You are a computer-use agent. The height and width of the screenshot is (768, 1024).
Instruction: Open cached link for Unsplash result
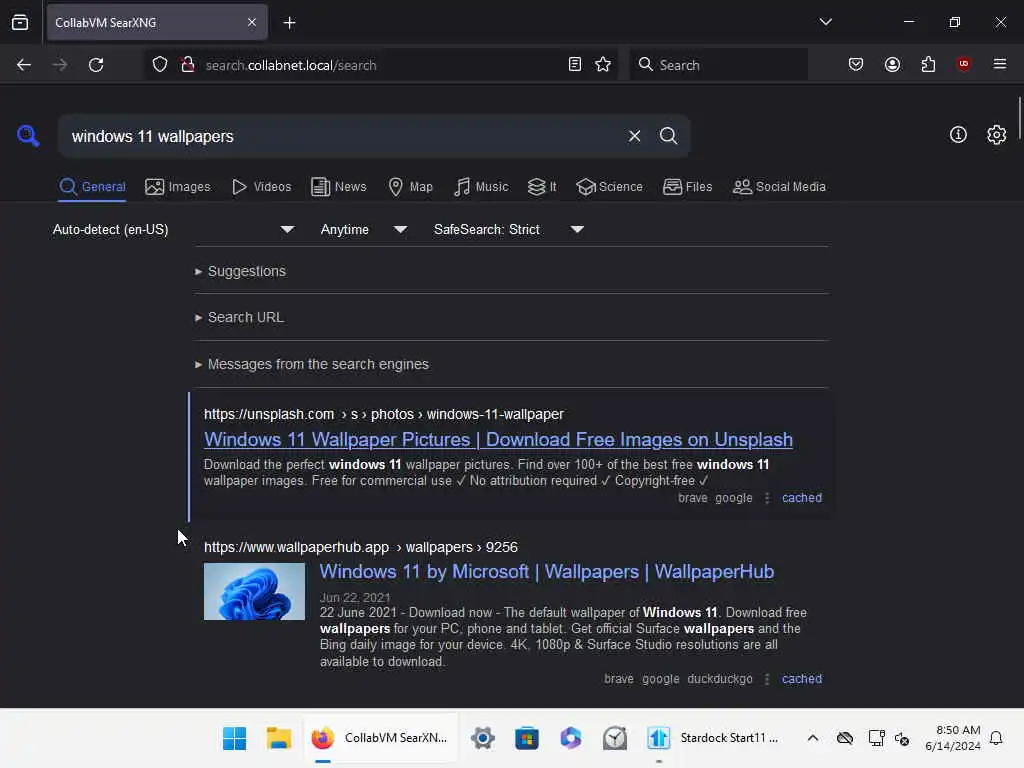point(801,498)
